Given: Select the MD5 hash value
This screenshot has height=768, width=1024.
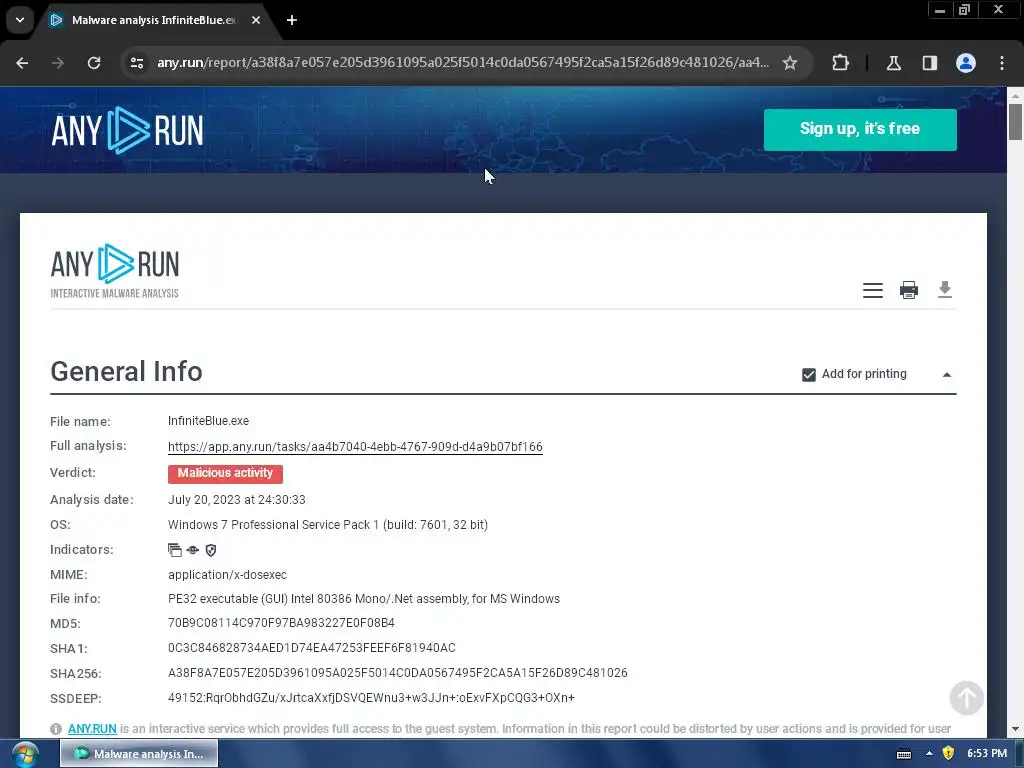Looking at the screenshot, I should pyautogui.click(x=281, y=623).
